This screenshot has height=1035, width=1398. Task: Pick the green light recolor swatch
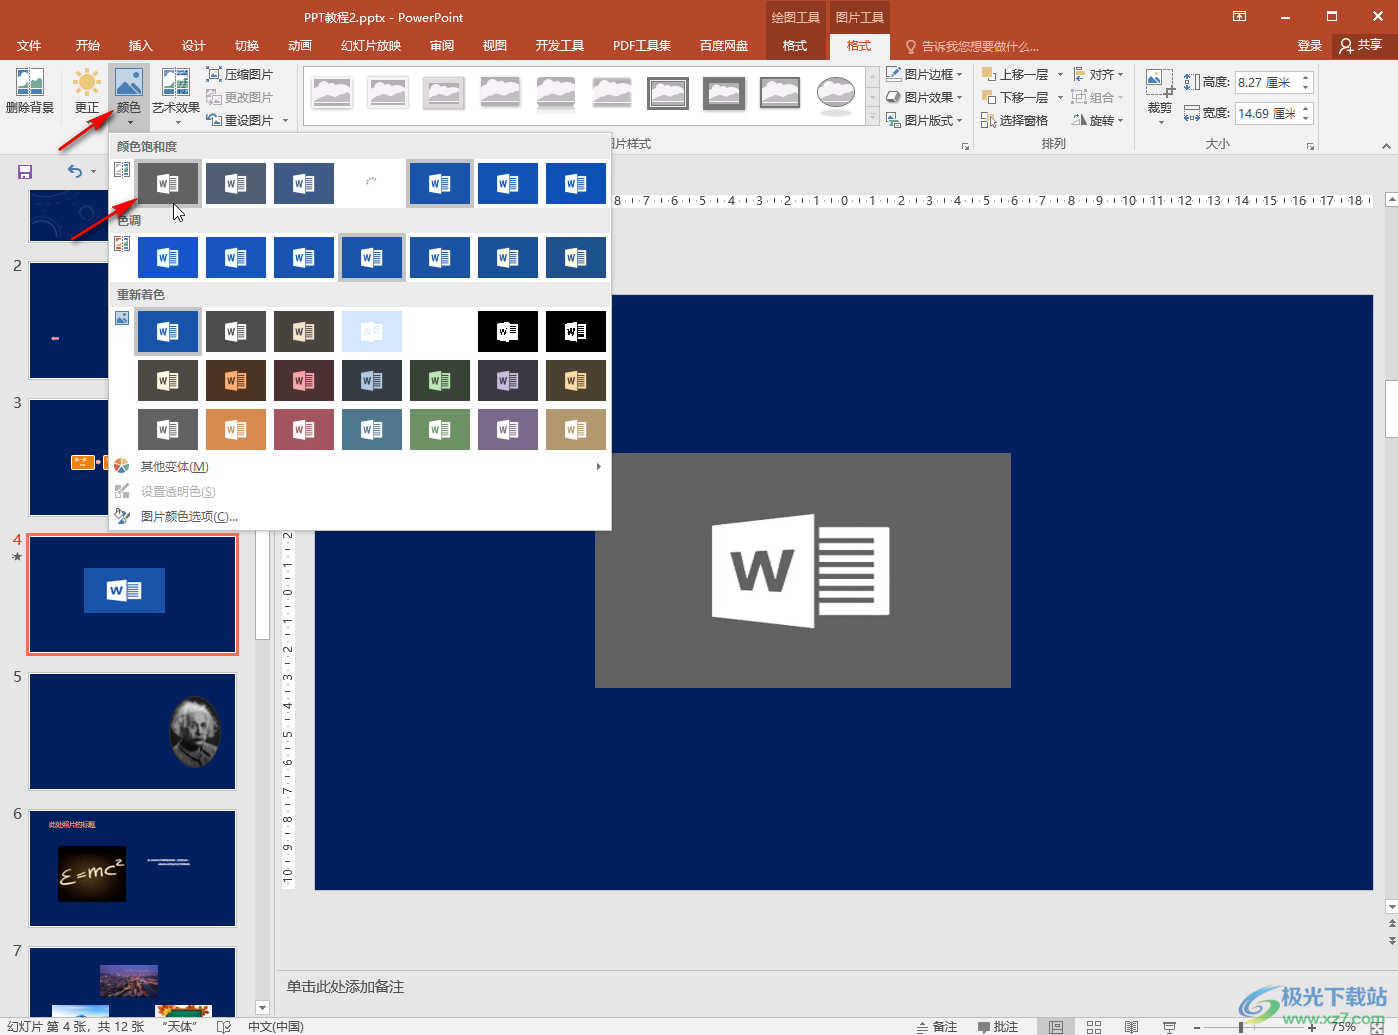(440, 429)
